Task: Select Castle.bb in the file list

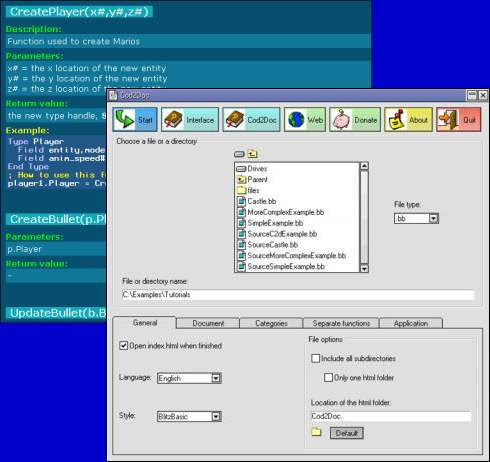Action: [261, 201]
